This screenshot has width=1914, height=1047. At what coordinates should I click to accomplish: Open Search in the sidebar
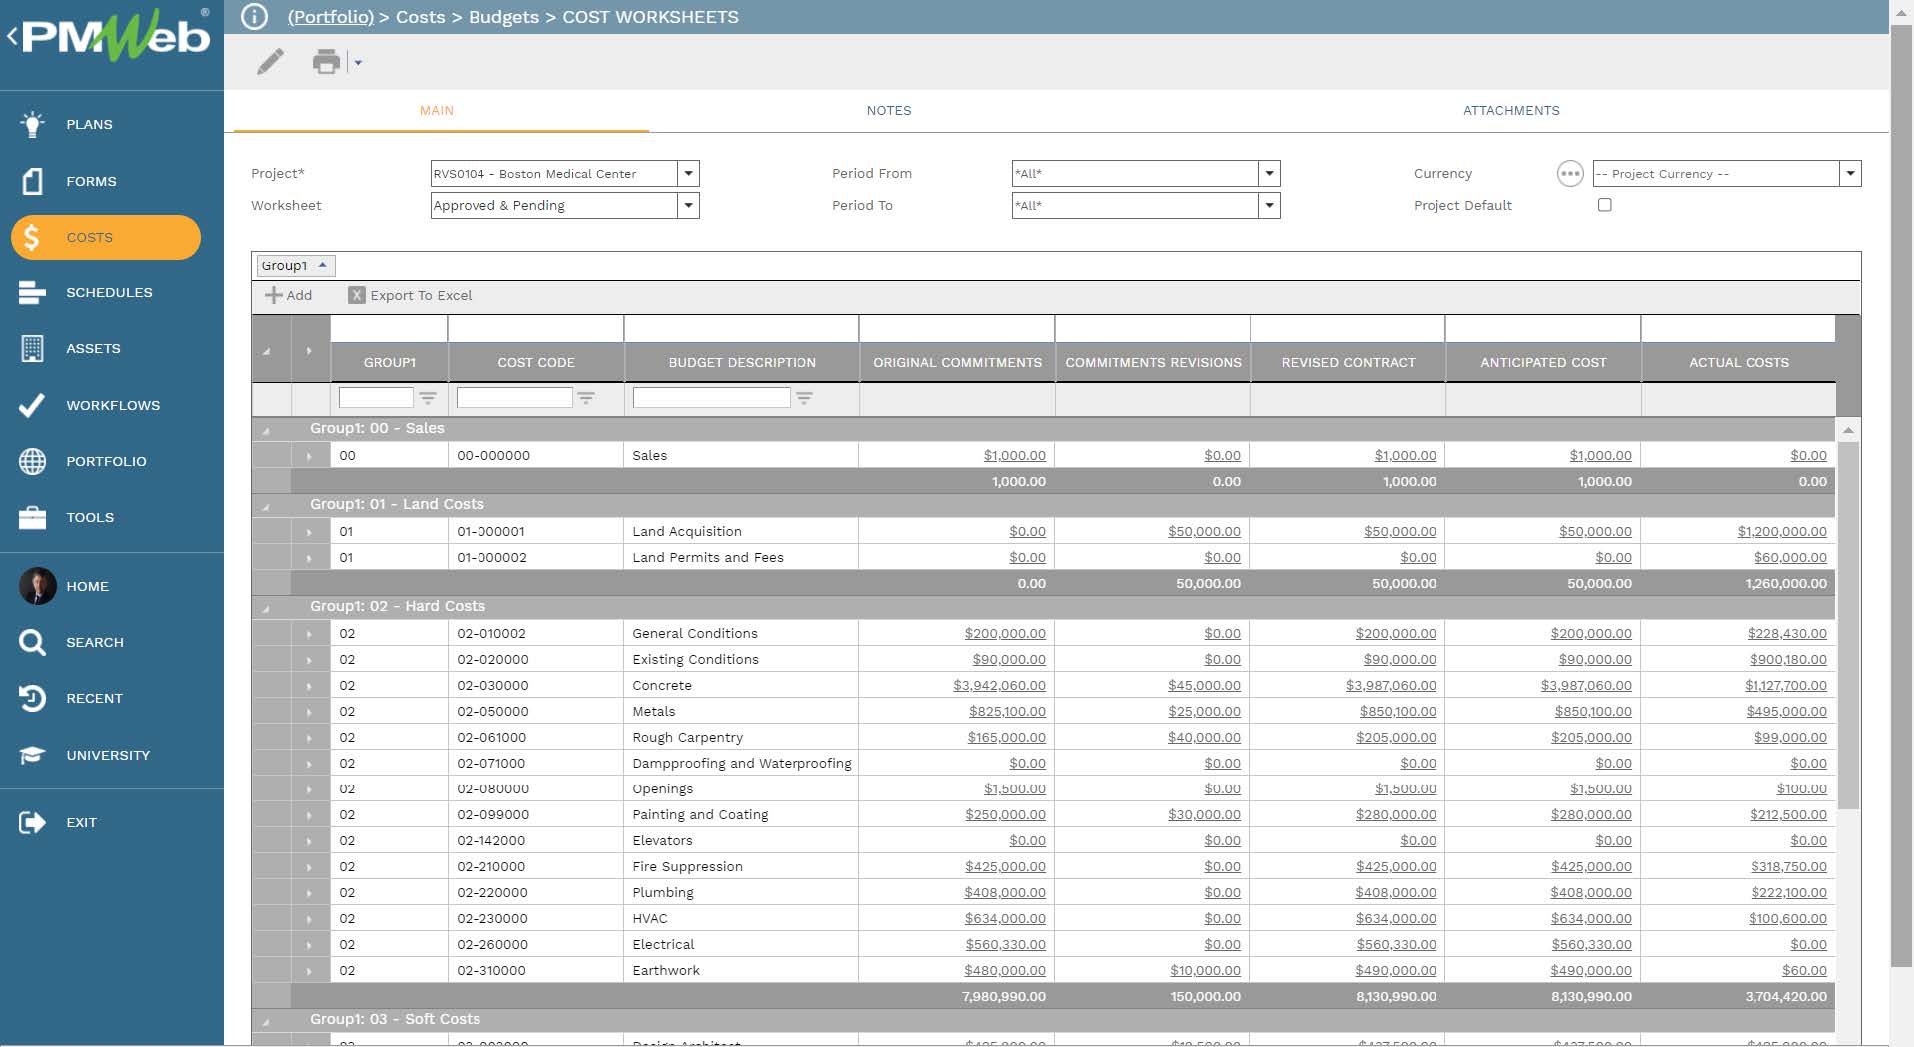(x=95, y=642)
